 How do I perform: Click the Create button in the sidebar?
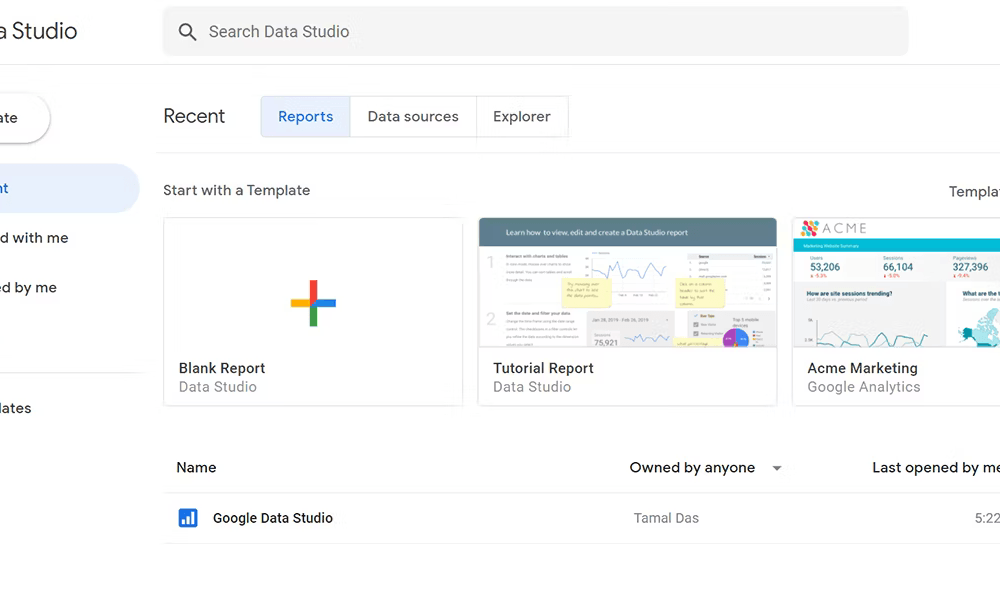24,118
